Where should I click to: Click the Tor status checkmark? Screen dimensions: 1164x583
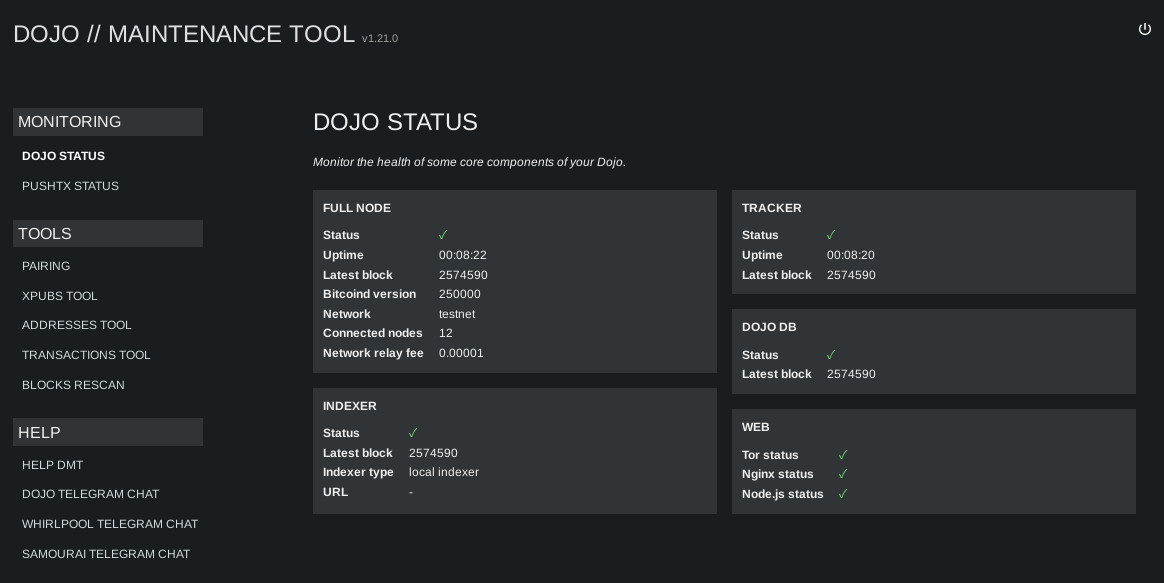pyautogui.click(x=843, y=455)
